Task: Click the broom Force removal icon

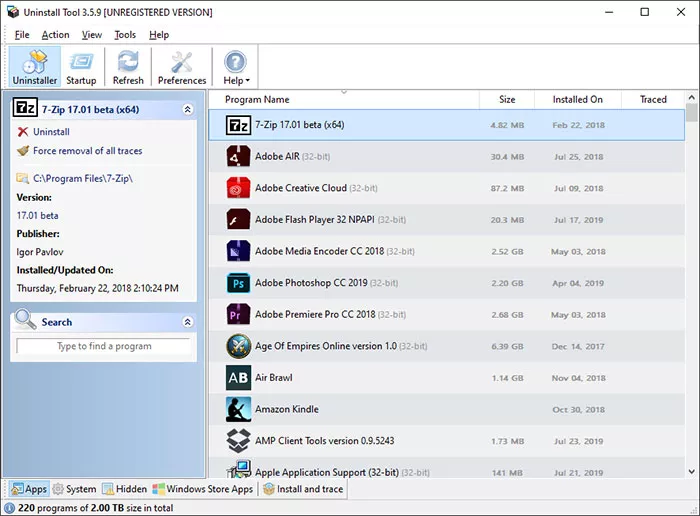Action: pyautogui.click(x=23, y=150)
